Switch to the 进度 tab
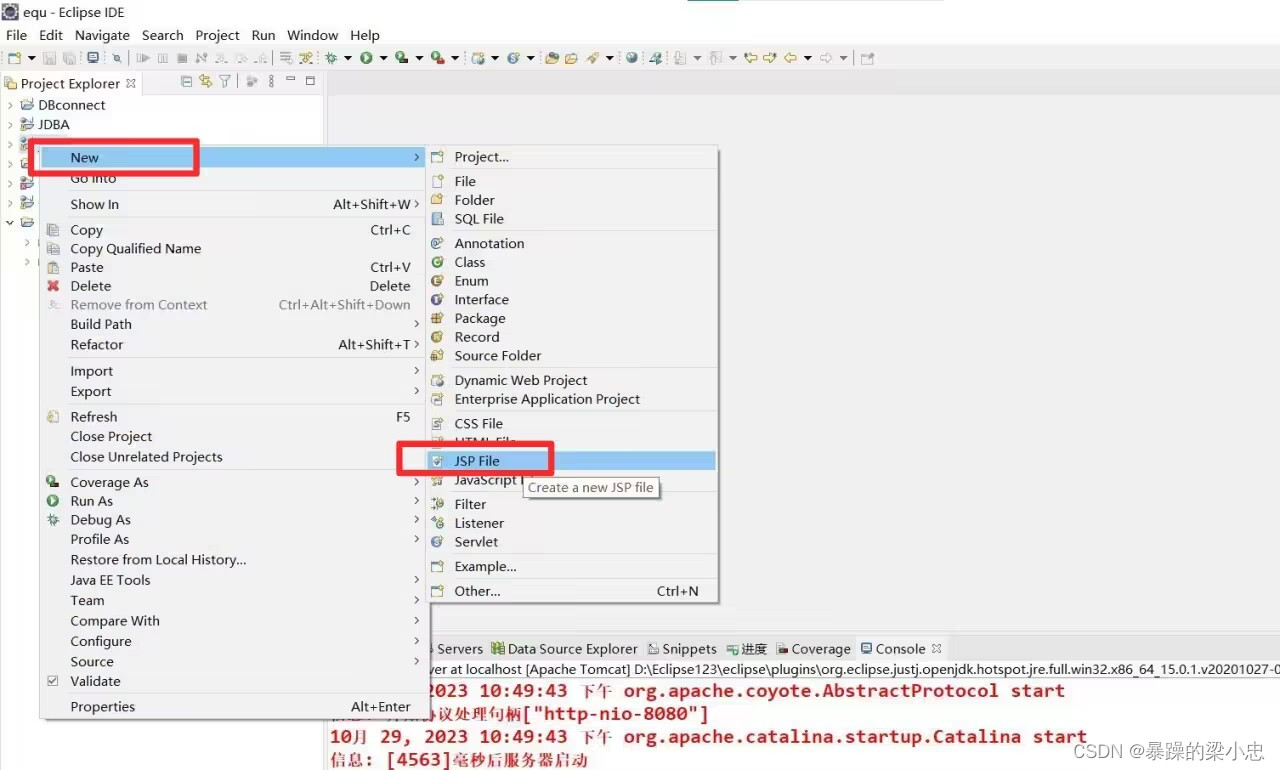 747,649
